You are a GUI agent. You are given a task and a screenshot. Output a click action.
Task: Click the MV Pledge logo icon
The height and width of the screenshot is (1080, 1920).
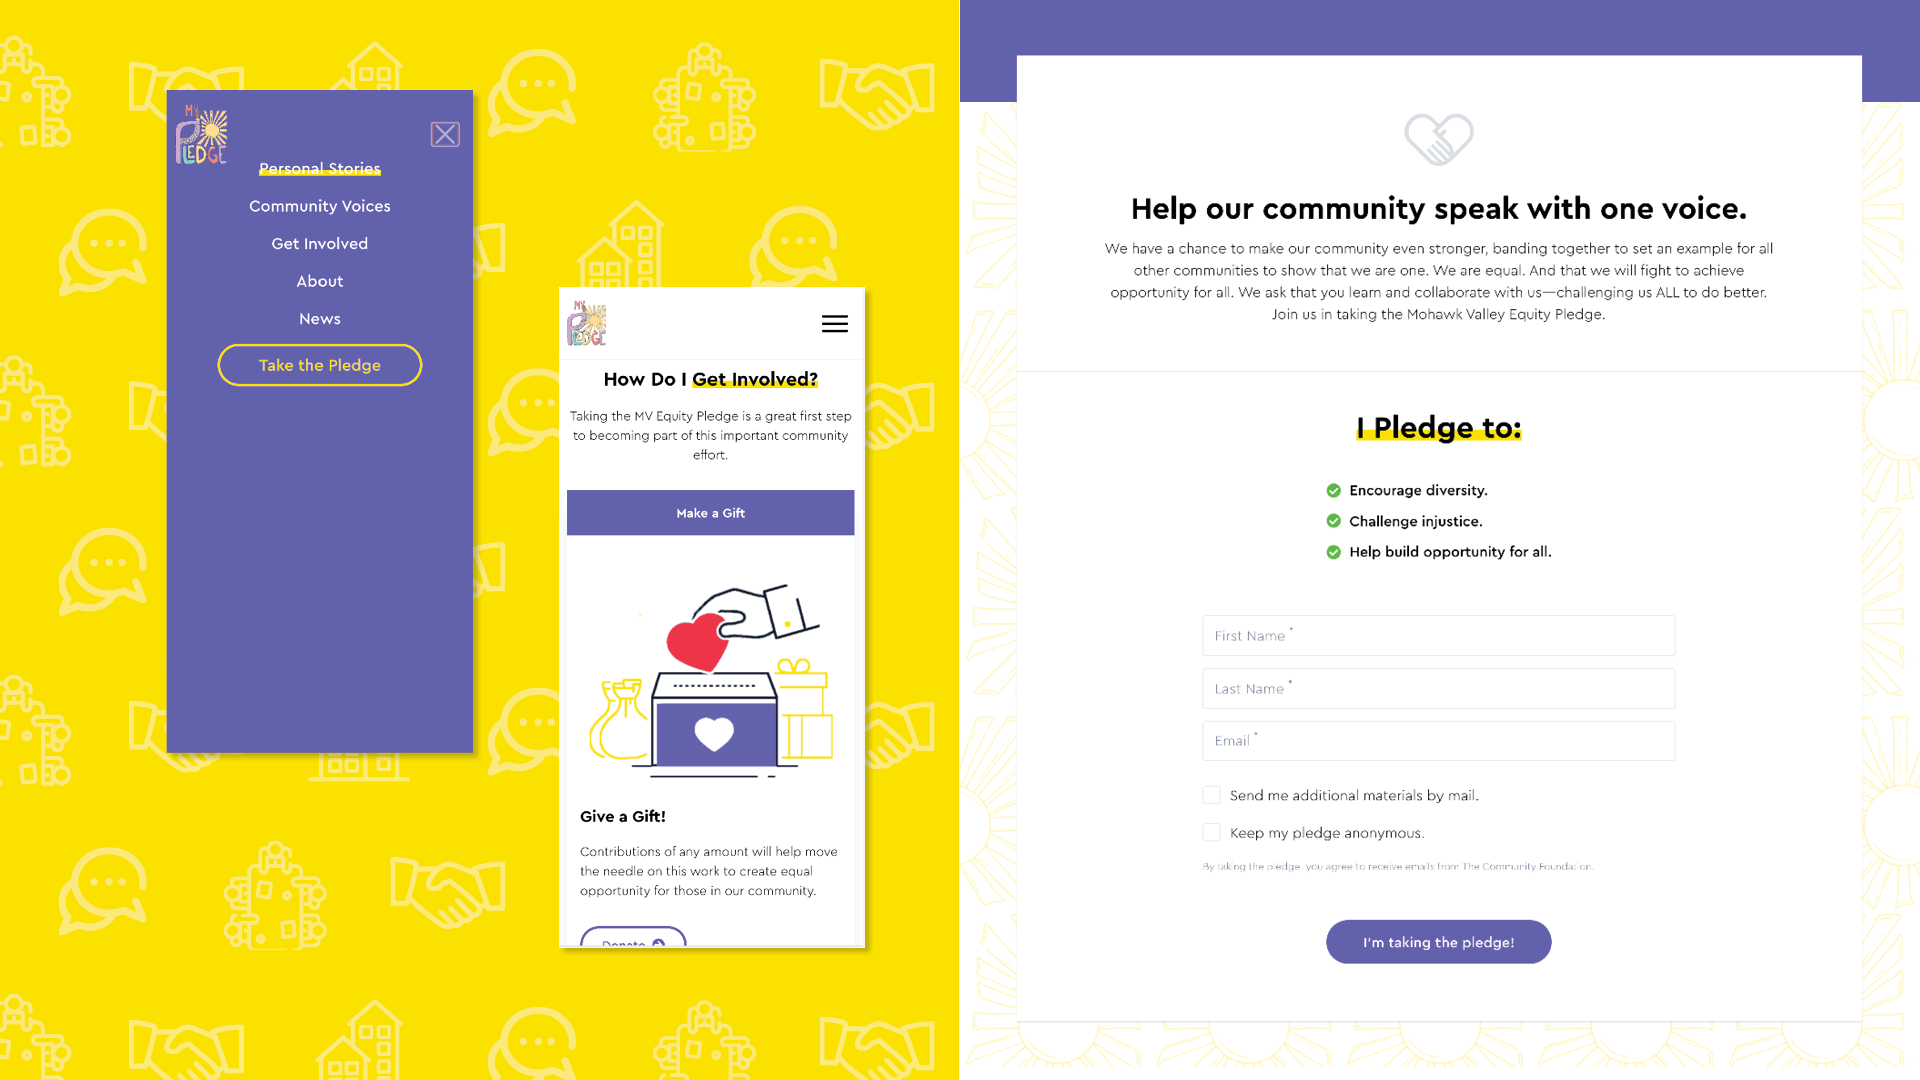click(202, 136)
